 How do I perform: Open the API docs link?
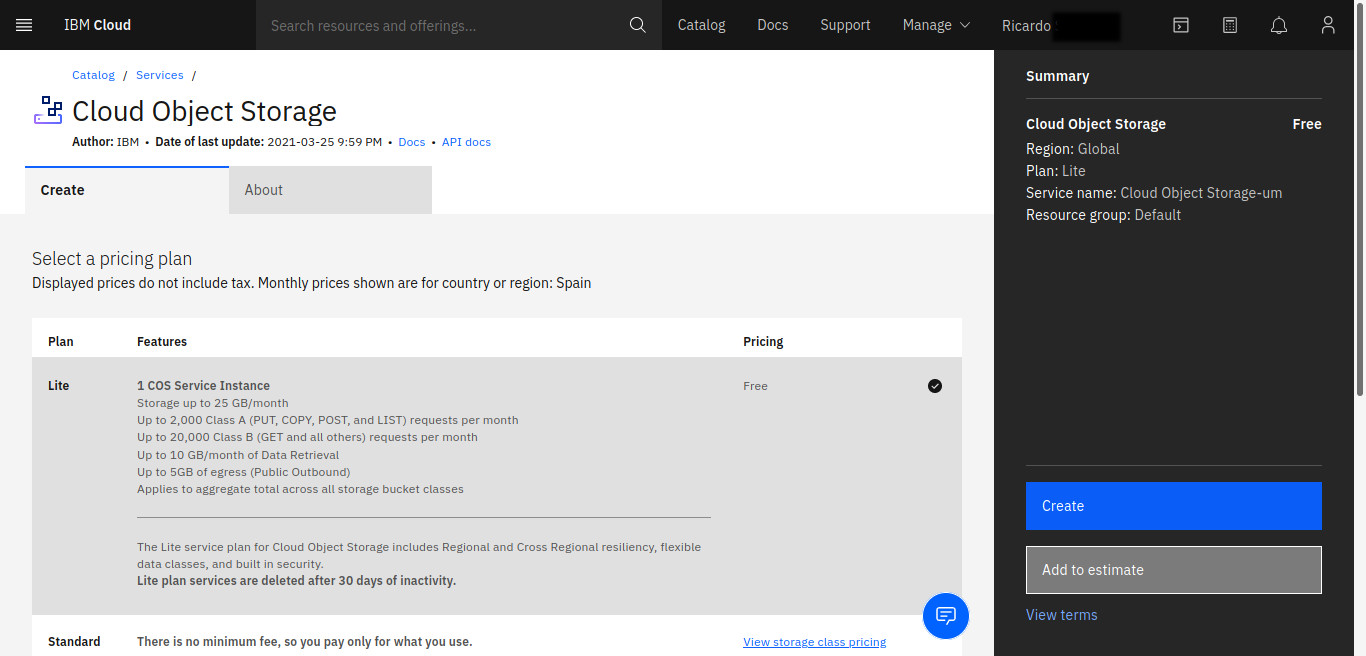coord(466,142)
